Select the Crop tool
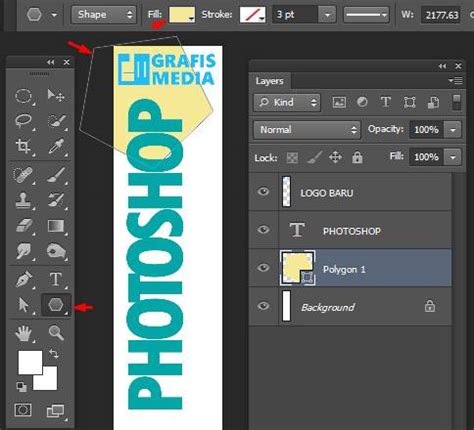 point(23,146)
